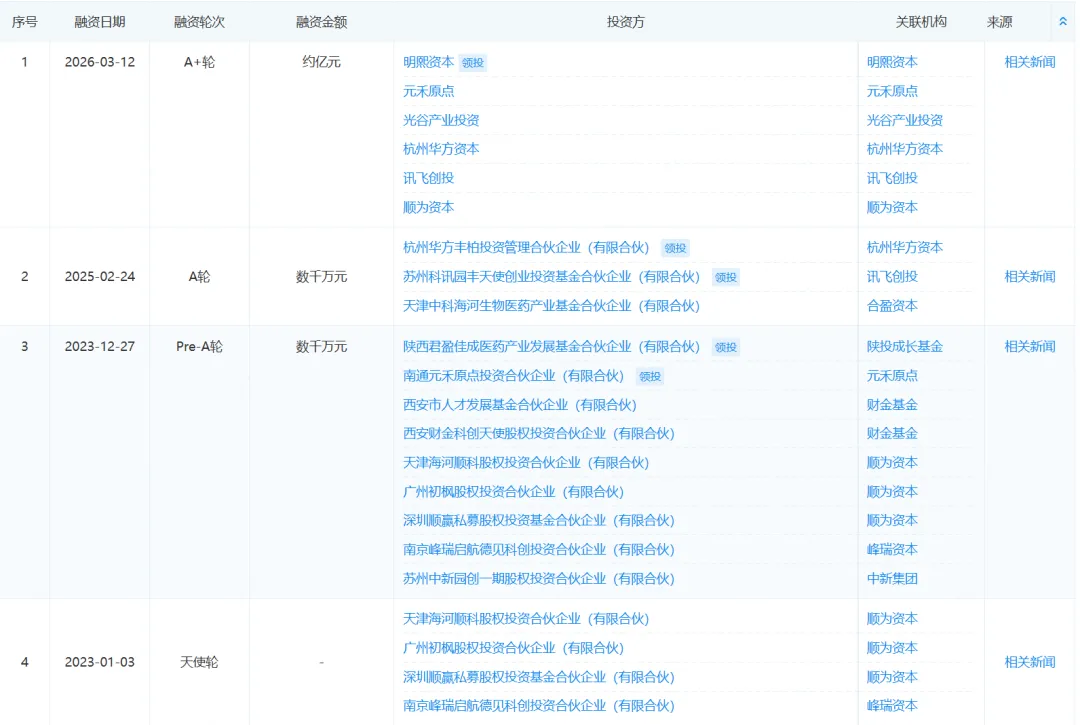The height and width of the screenshot is (725, 1080).
Task: Open 中新集团 in the 关联机构 column
Action: 892,578
